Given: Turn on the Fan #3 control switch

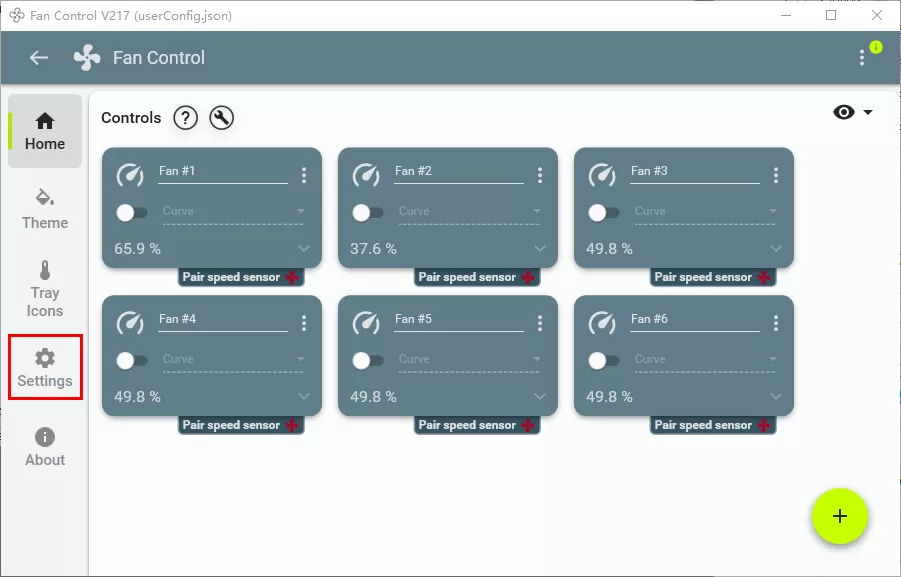Looking at the screenshot, I should pos(603,213).
